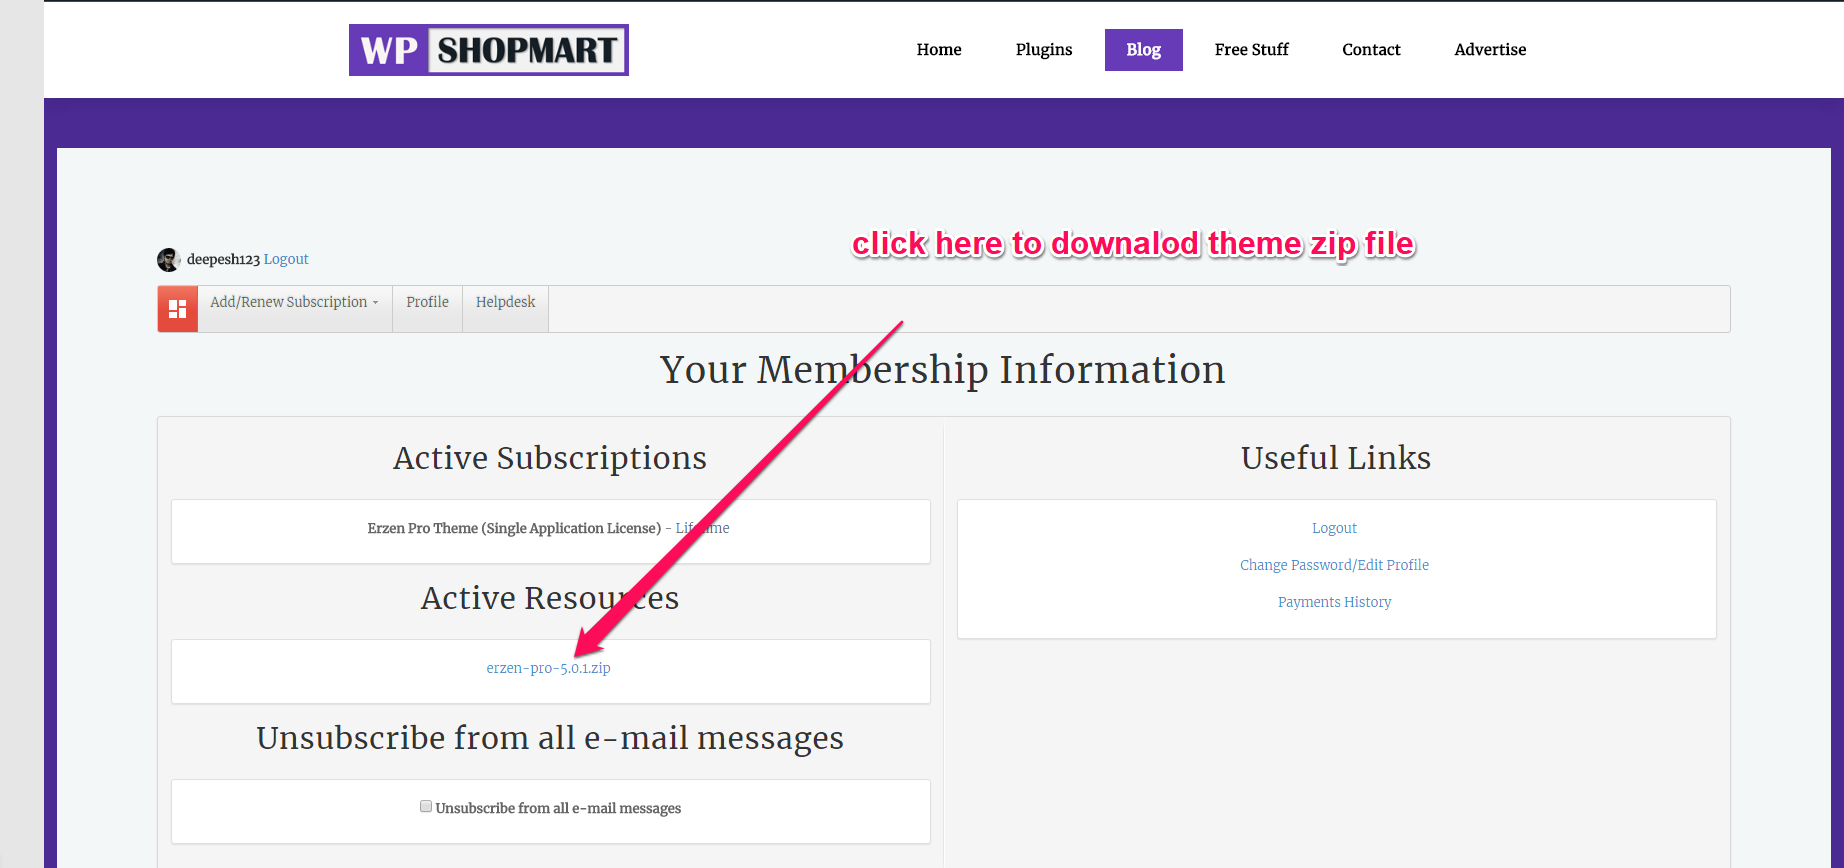Open Change Password/Edit Profile link

coord(1334,565)
